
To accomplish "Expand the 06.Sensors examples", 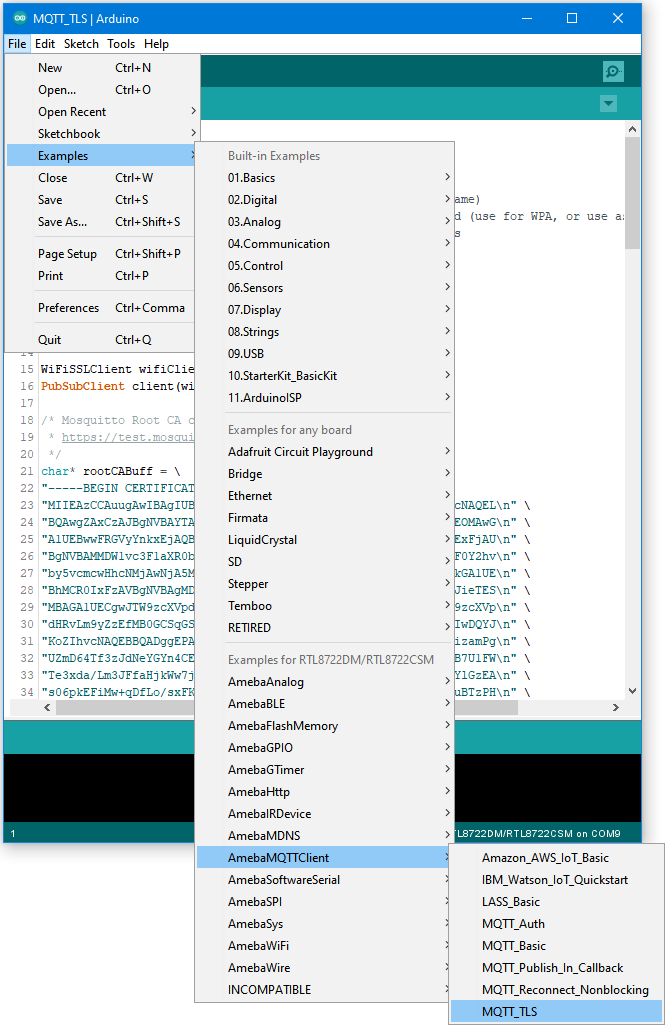I will [x=324, y=288].
